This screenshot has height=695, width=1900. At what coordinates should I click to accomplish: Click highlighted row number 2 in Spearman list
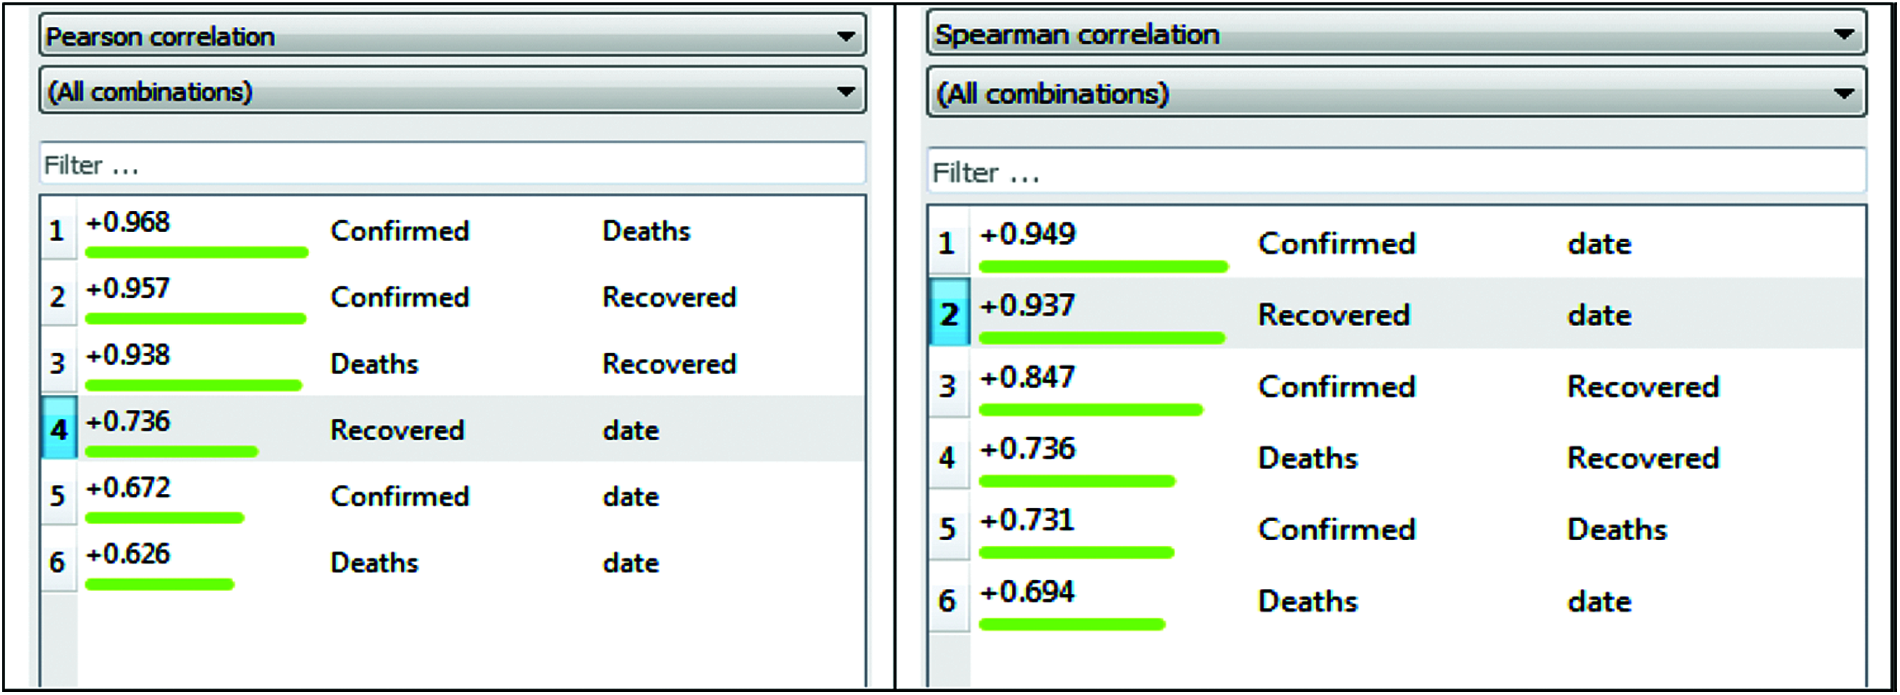[x=948, y=315]
